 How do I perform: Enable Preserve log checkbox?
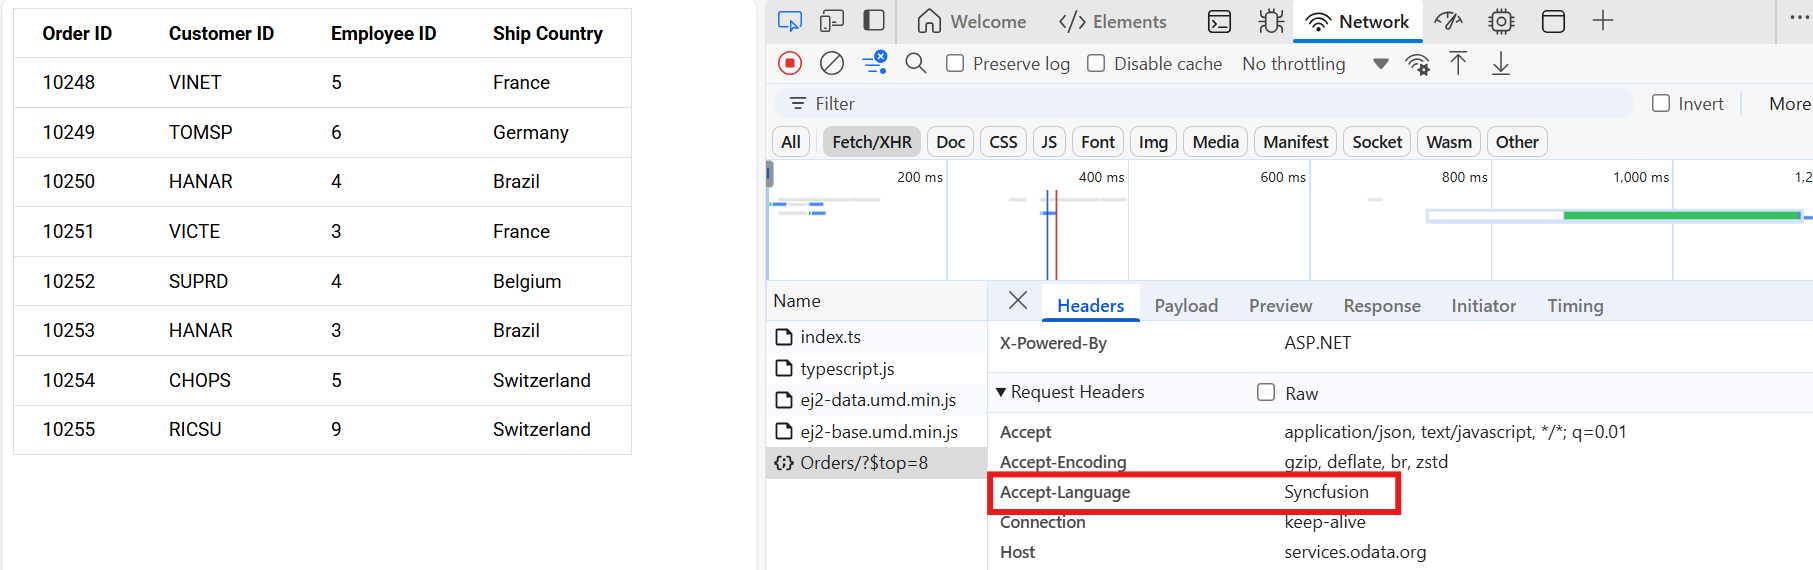click(955, 64)
